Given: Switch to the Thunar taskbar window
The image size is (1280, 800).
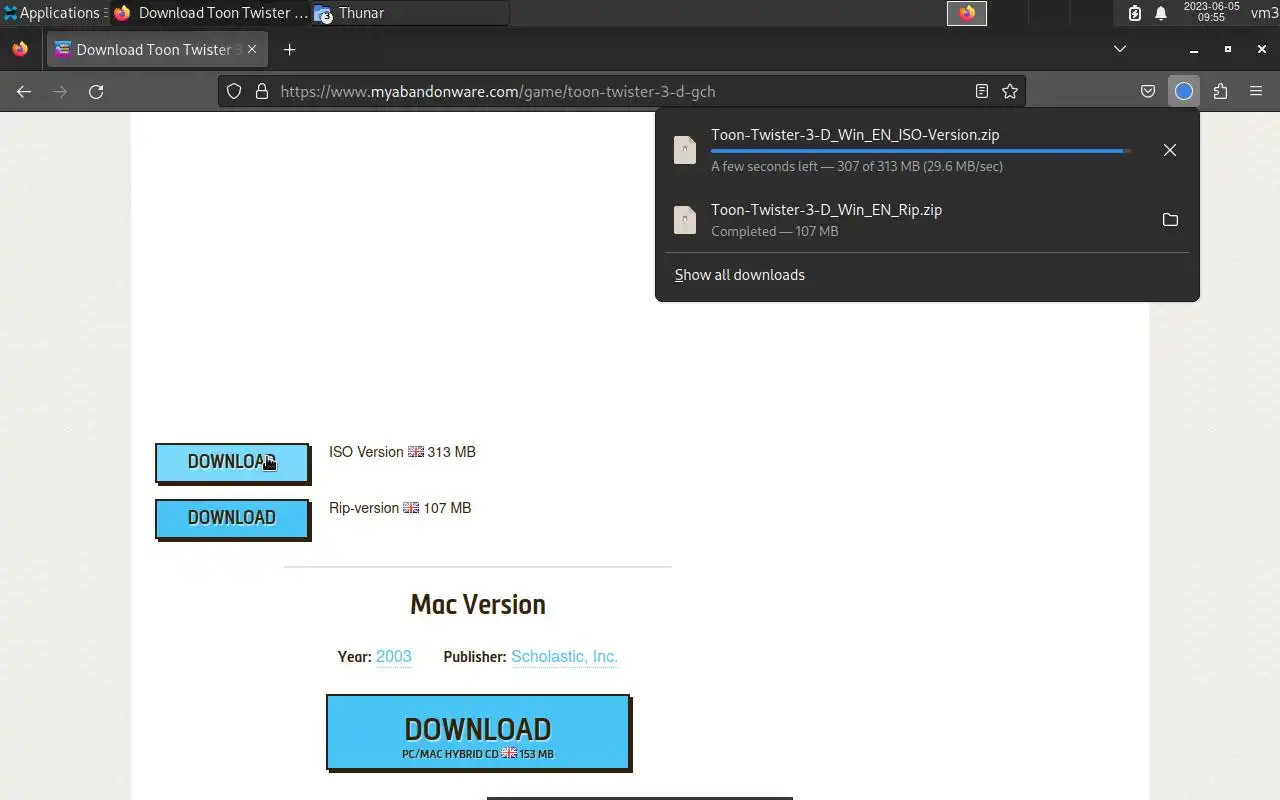Looking at the screenshot, I should pyautogui.click(x=410, y=13).
